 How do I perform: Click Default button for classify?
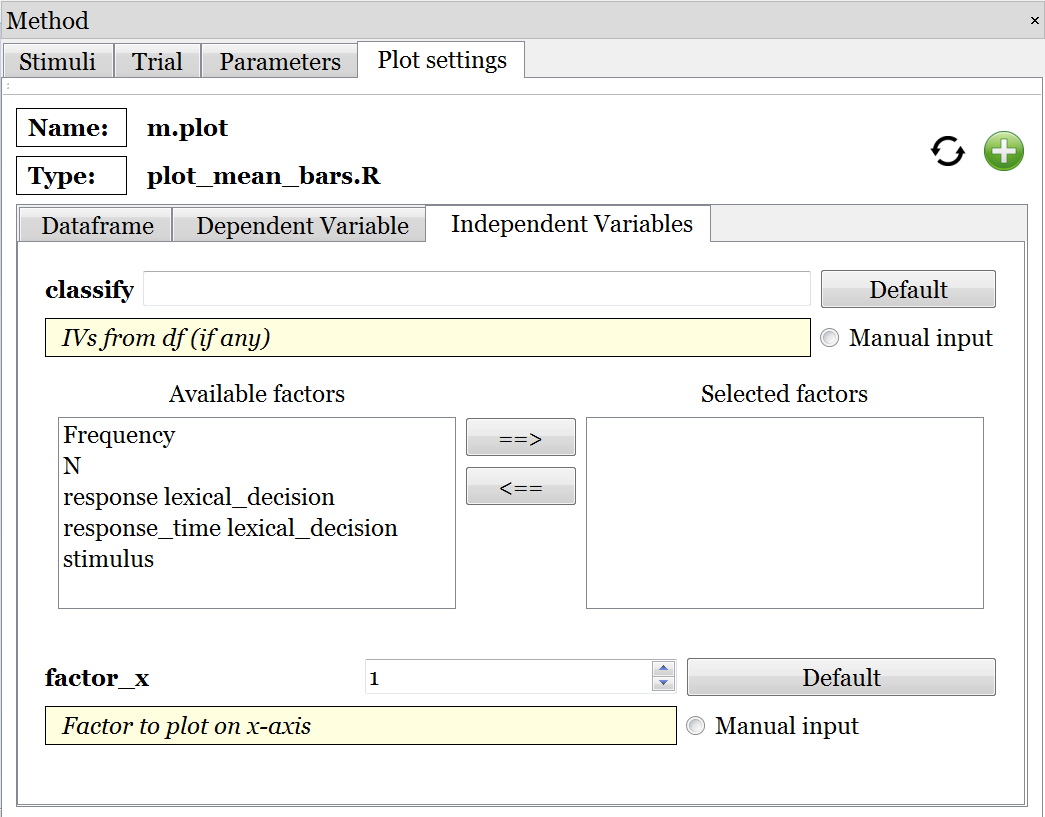click(908, 290)
